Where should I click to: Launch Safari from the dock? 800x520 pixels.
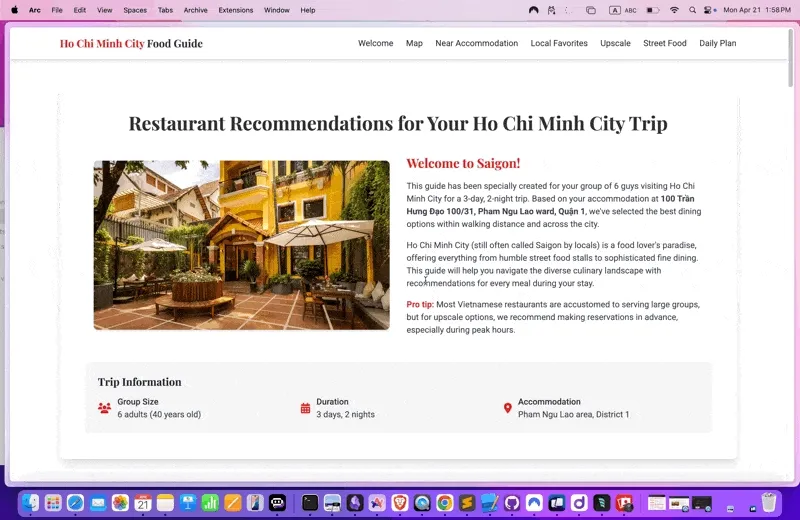[75, 502]
